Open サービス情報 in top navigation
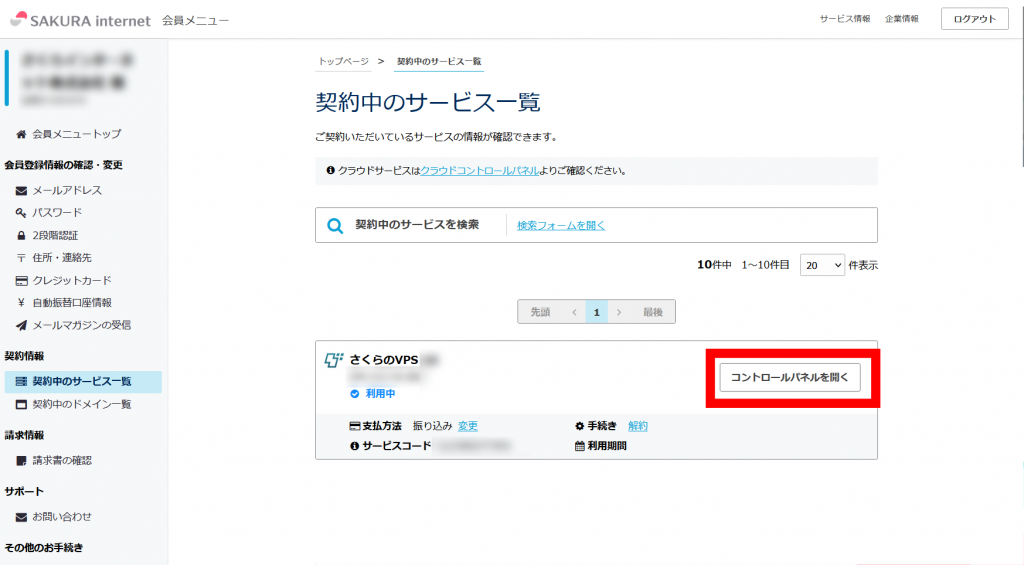Screen dimensions: 1024x565 click(x=845, y=19)
